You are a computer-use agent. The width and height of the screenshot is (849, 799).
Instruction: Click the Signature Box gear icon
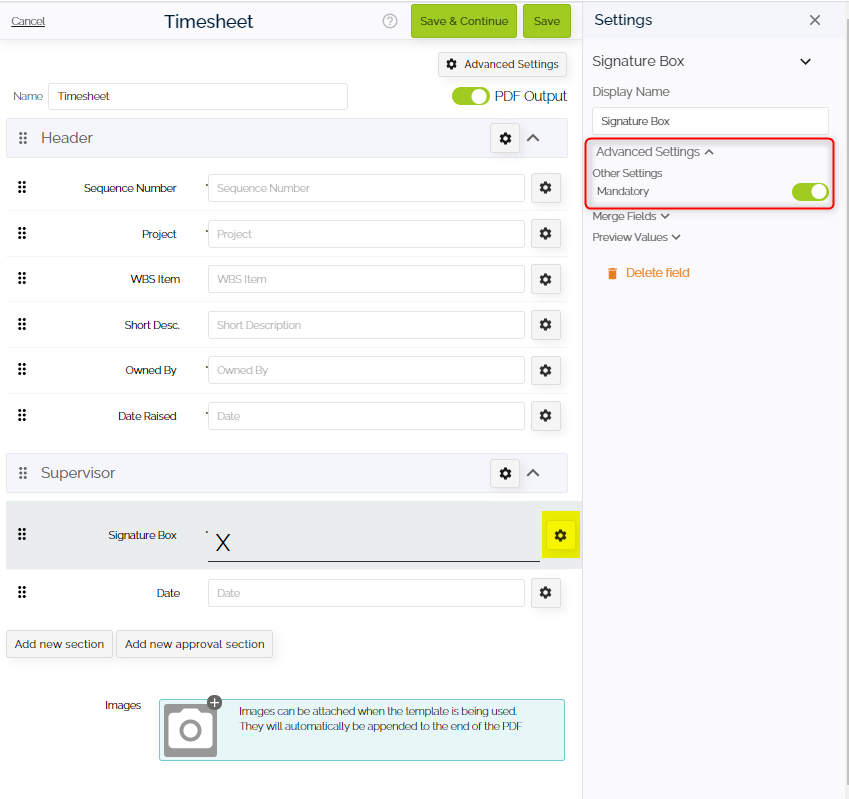click(560, 535)
